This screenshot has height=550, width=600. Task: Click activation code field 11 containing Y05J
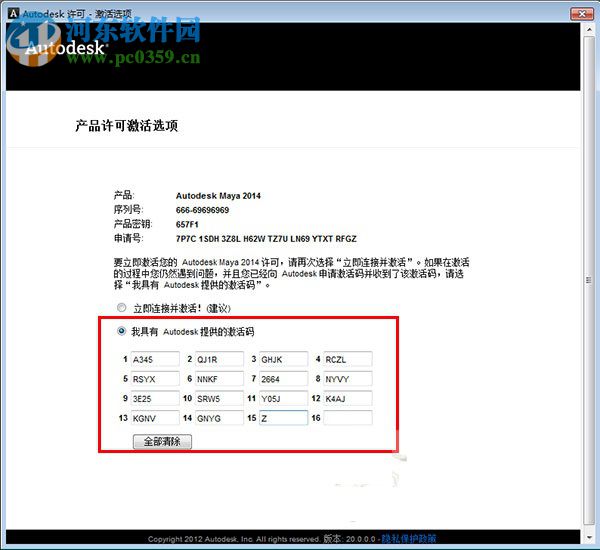[x=284, y=398]
